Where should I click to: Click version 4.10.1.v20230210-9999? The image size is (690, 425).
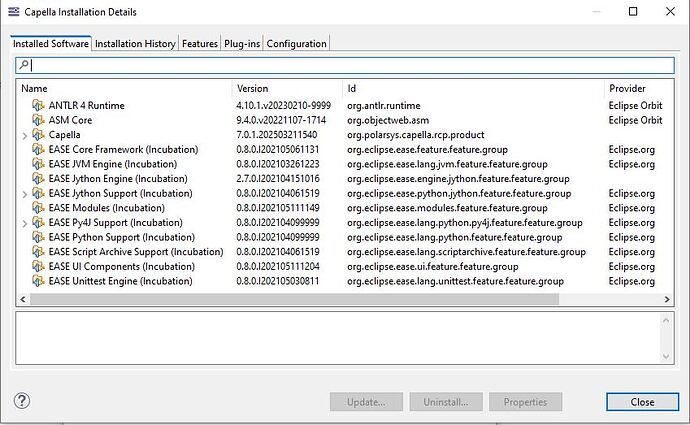[283, 106]
